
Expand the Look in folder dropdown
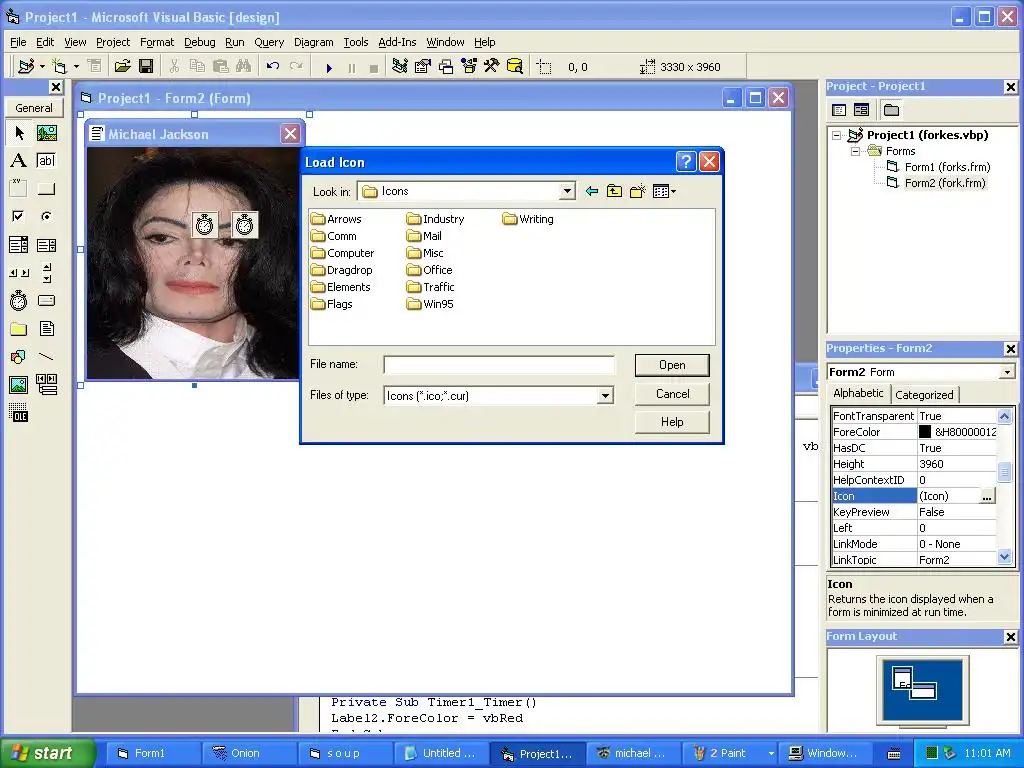point(567,191)
